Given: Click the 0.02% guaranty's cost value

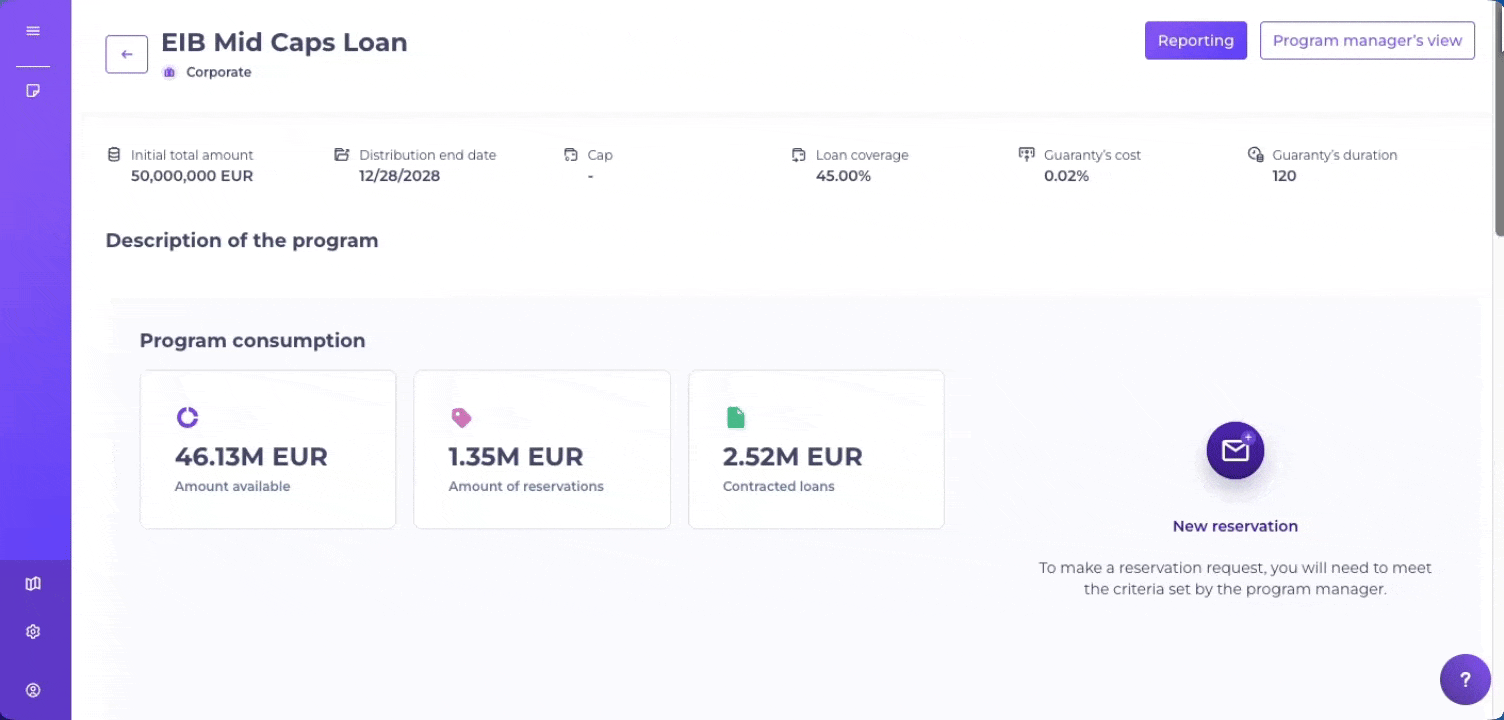Looking at the screenshot, I should pyautogui.click(x=1066, y=176).
